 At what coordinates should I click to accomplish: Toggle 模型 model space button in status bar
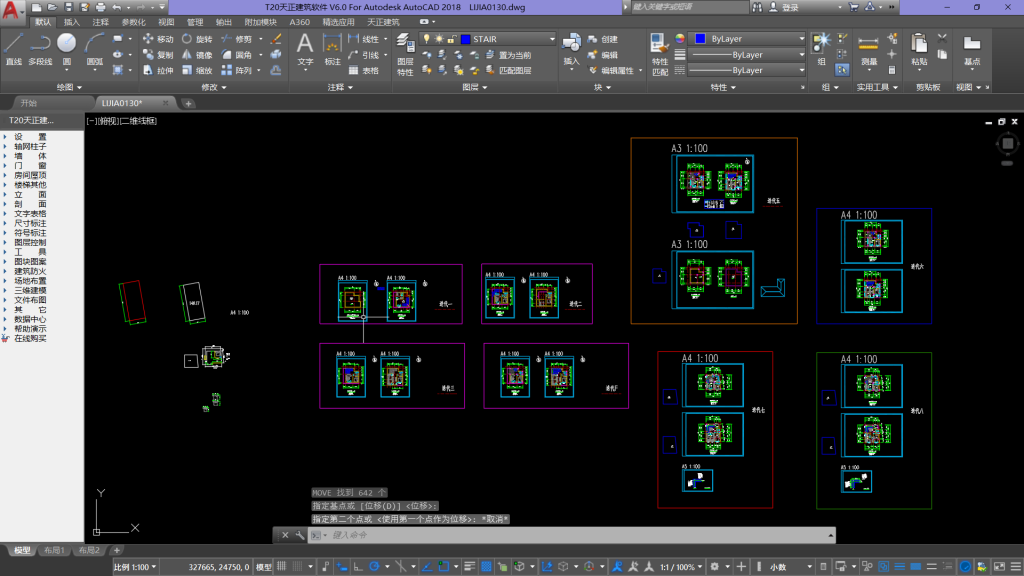tap(264, 567)
